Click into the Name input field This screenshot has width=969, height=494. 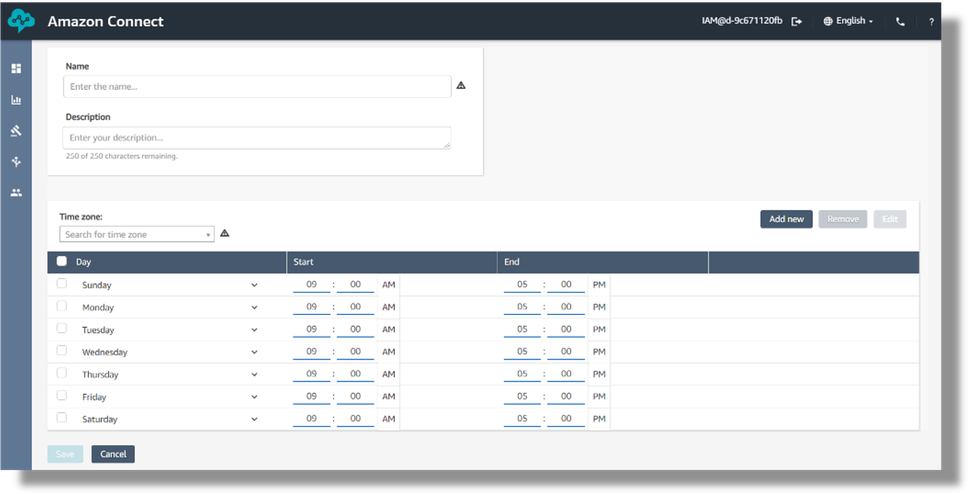(257, 87)
